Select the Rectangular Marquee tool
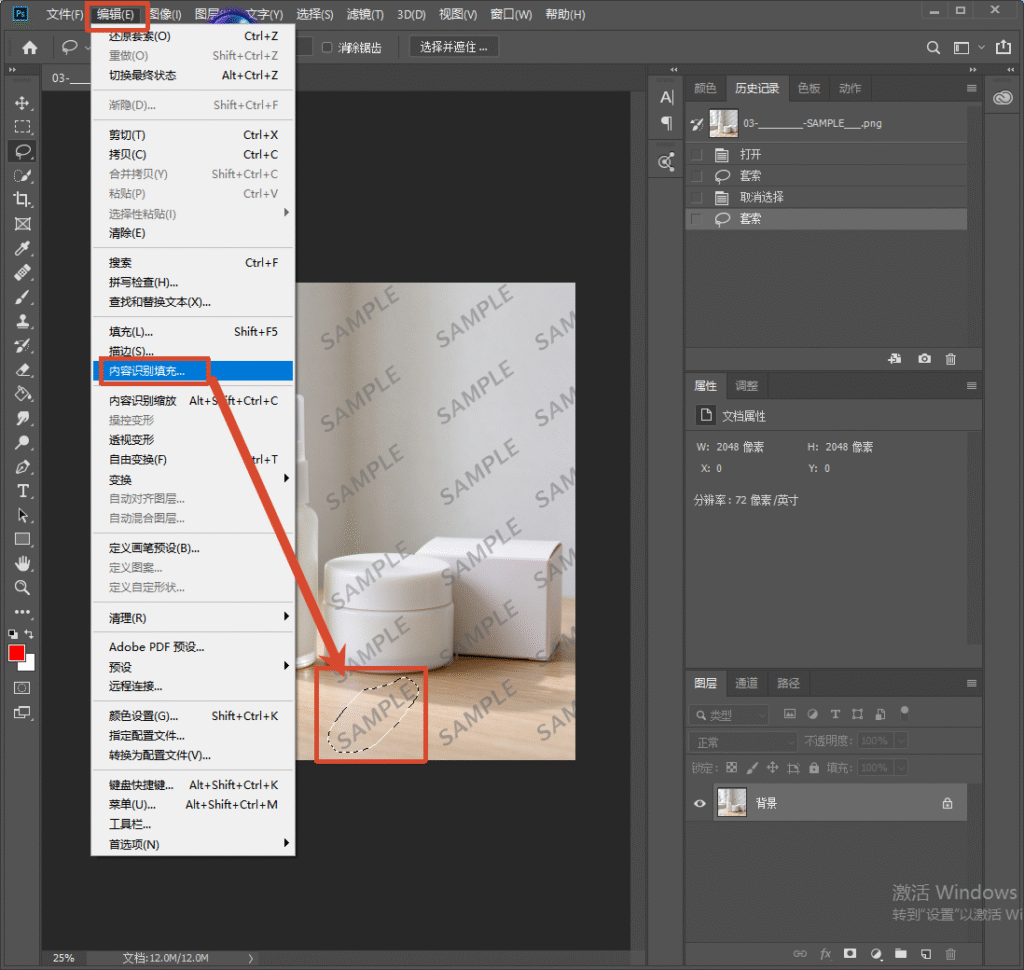Image resolution: width=1024 pixels, height=970 pixels. point(22,127)
